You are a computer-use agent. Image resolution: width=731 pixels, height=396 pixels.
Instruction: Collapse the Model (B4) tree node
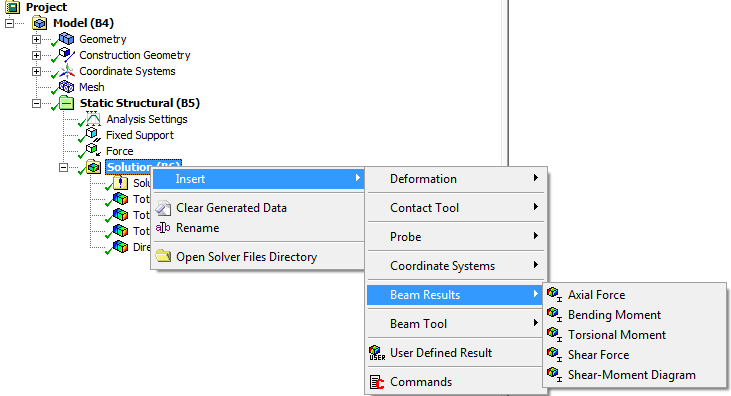pyautogui.click(x=9, y=23)
